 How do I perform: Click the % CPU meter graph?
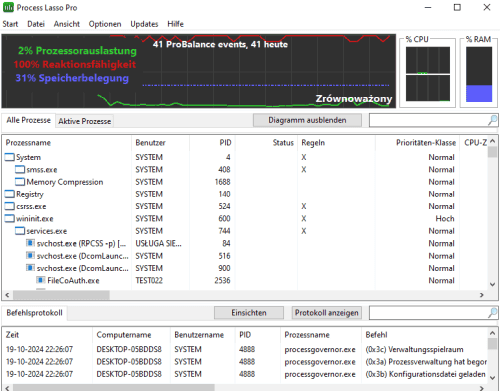pyautogui.click(x=428, y=74)
